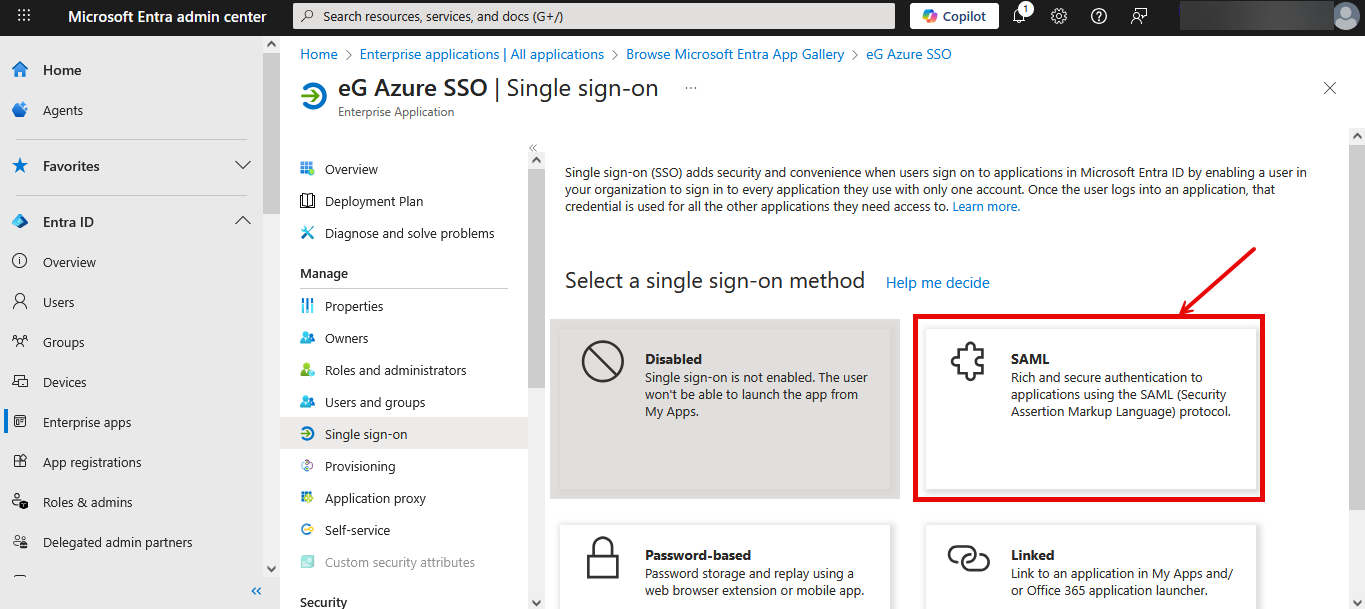Open the feedback icon in header

pos(1139,16)
